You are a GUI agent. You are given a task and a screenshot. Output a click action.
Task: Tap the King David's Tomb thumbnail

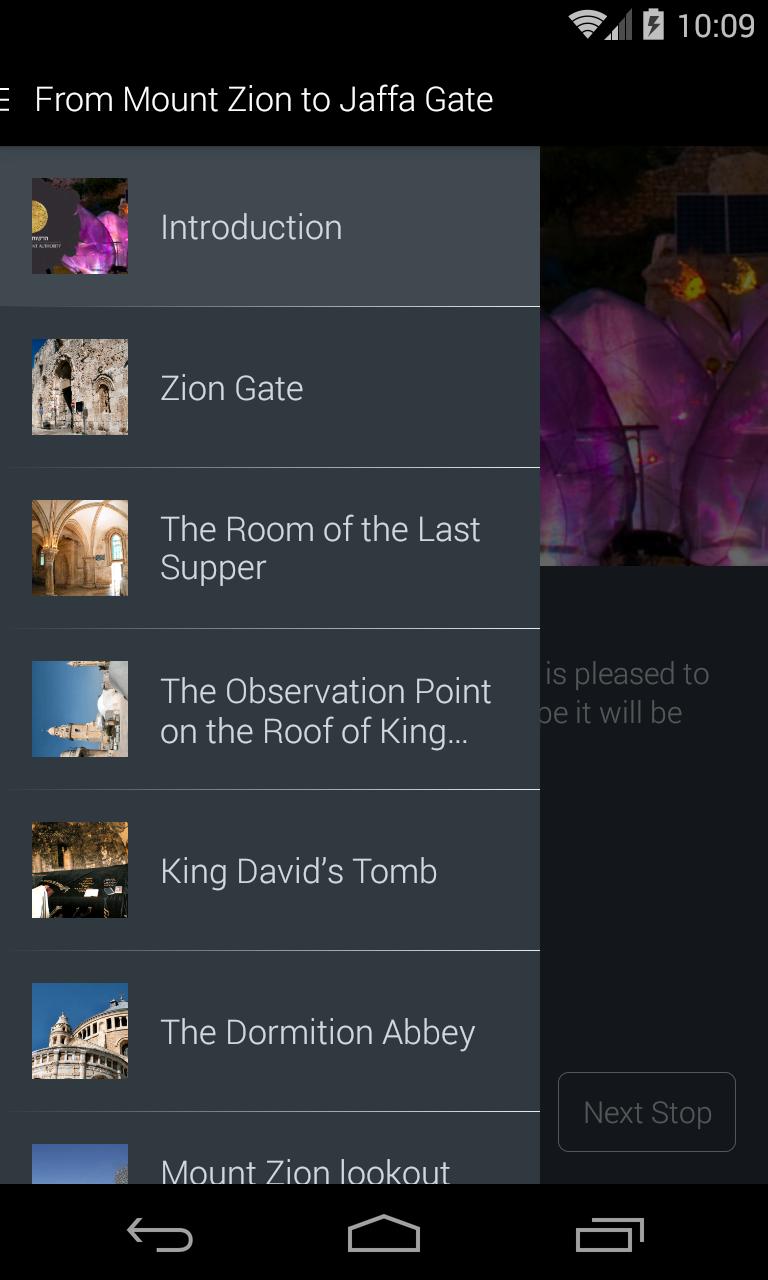pos(80,870)
